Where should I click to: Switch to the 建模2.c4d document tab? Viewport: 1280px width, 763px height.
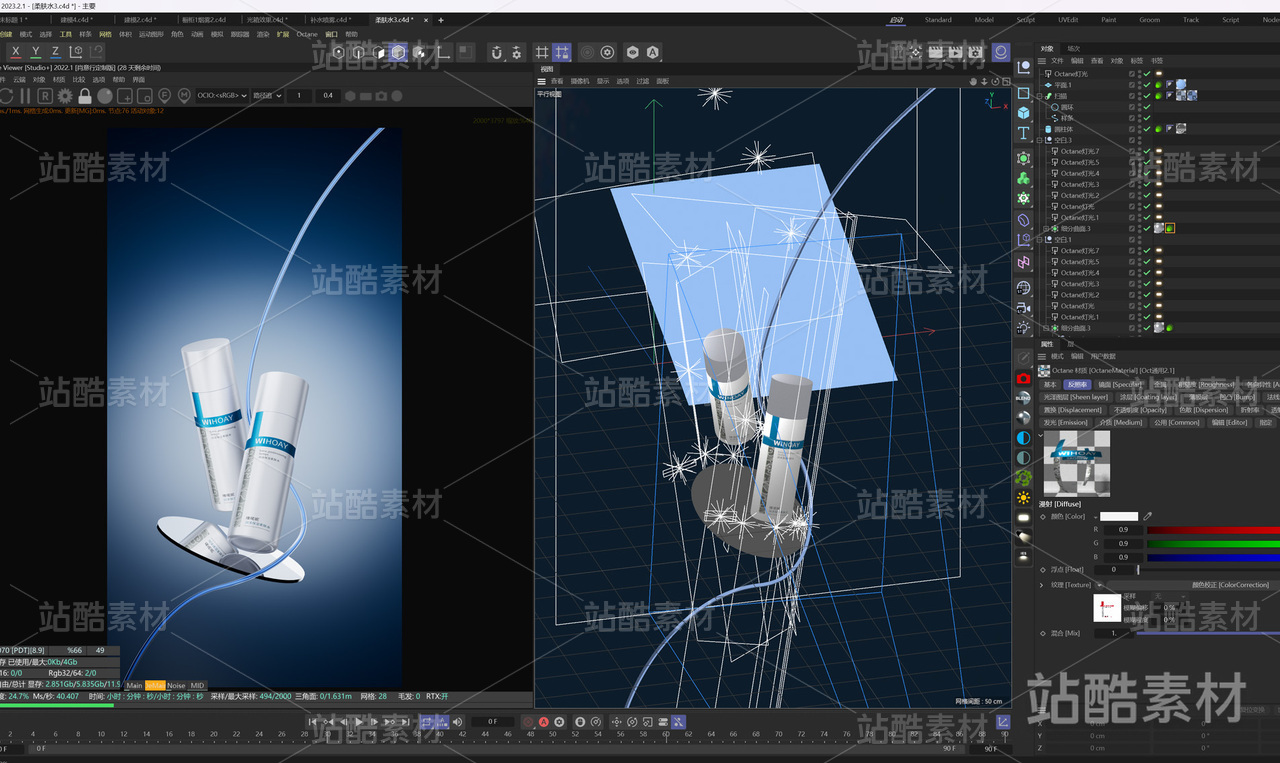pyautogui.click(x=139, y=19)
